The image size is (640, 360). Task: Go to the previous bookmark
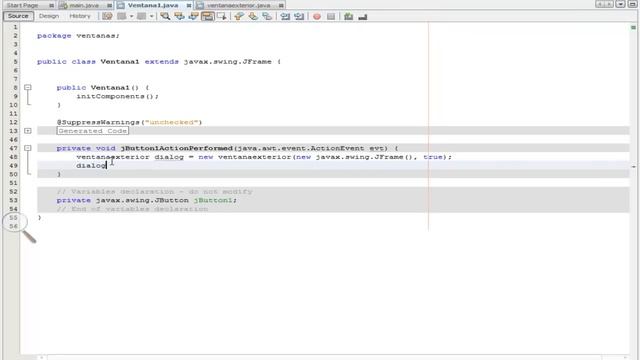(x=239, y=16)
